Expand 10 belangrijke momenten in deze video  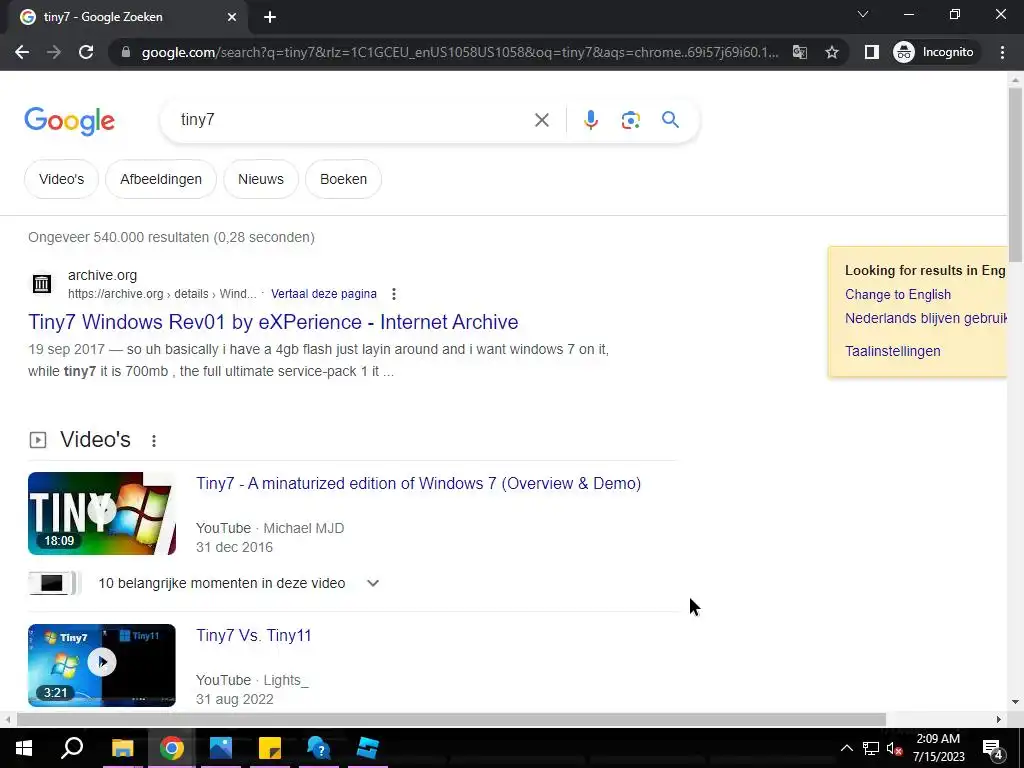[x=238, y=583]
